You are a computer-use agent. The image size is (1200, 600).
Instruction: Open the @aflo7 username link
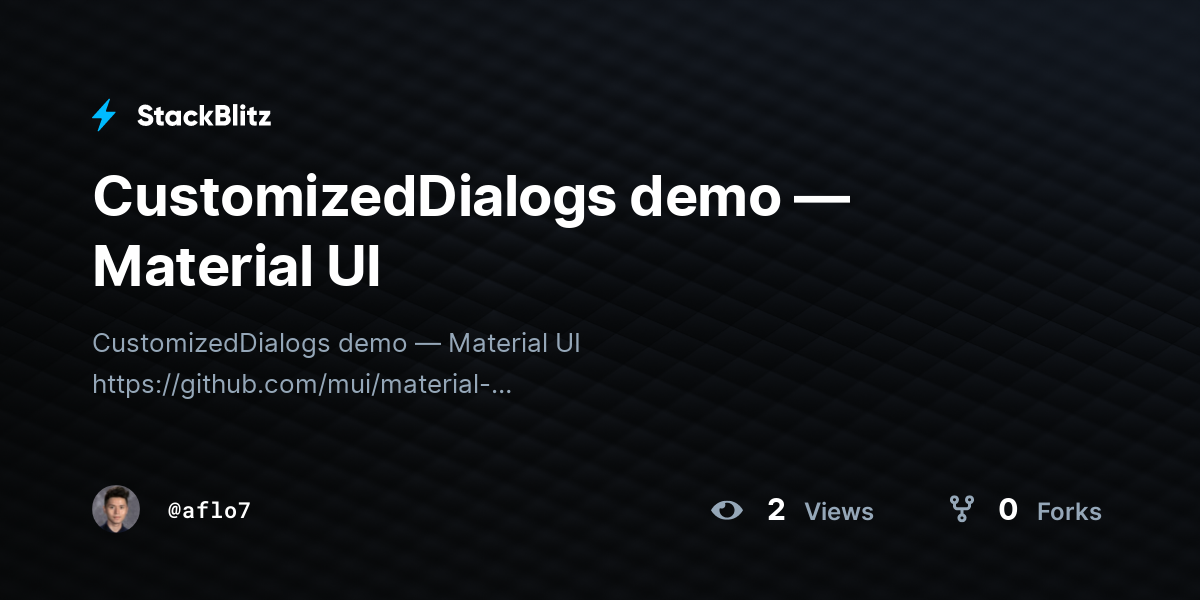(209, 510)
